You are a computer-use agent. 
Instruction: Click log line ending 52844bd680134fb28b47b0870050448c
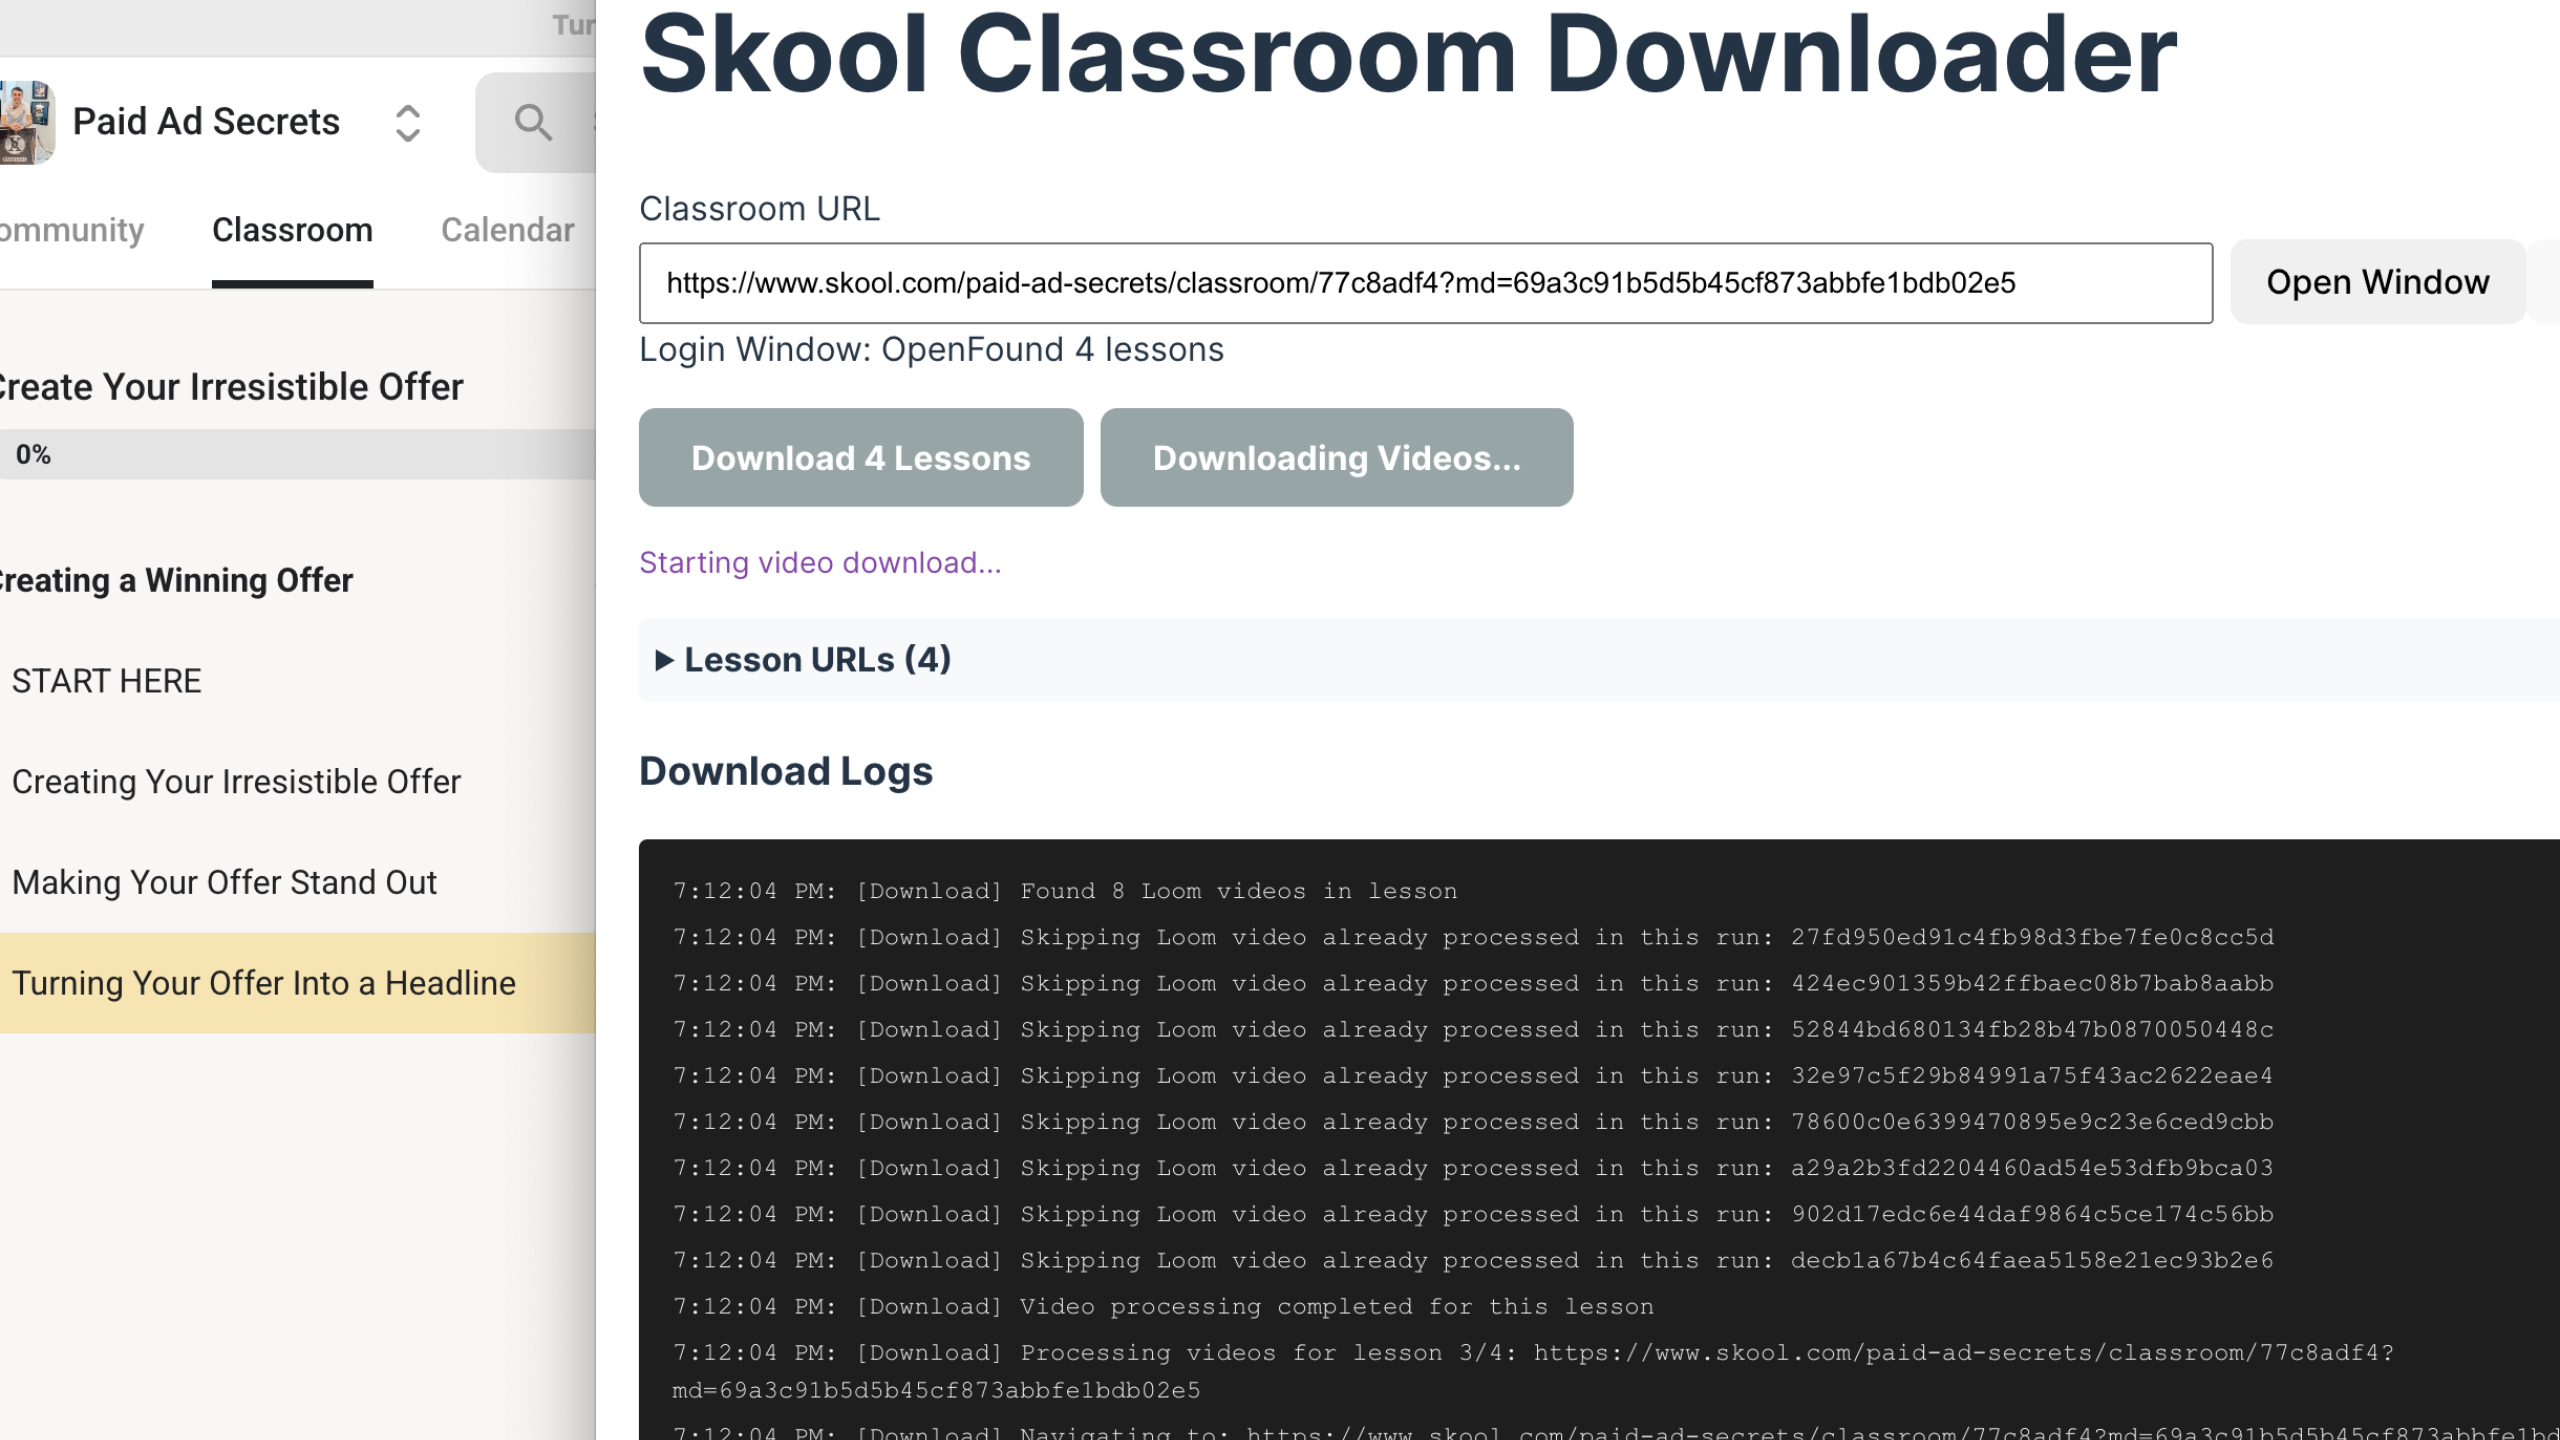1473,1029
